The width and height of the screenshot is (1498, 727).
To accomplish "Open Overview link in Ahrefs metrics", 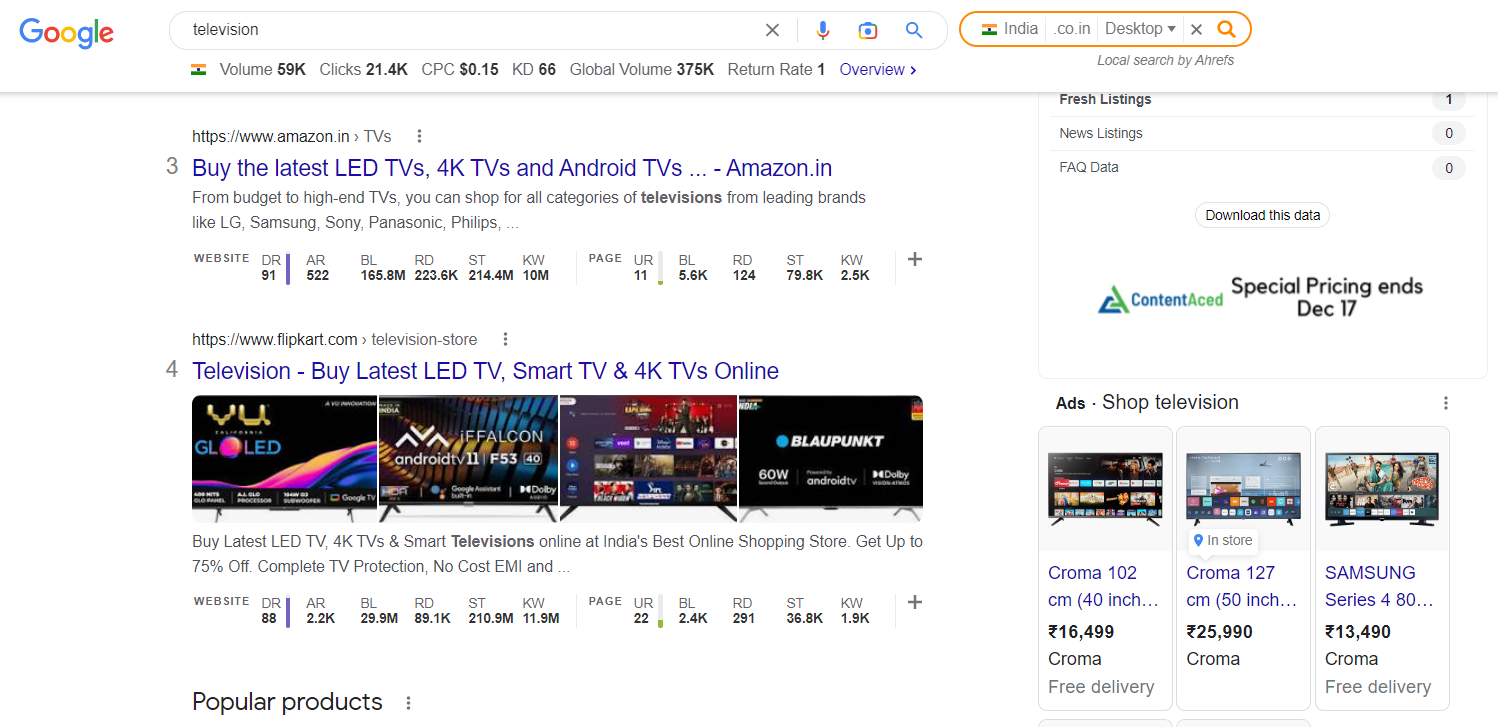I will coord(878,69).
